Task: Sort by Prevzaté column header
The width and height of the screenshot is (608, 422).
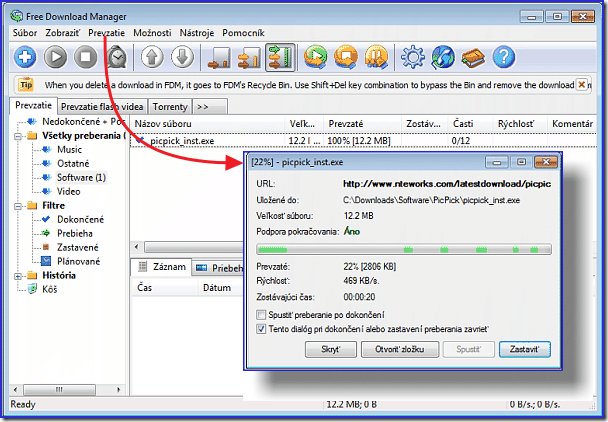Action: point(363,124)
